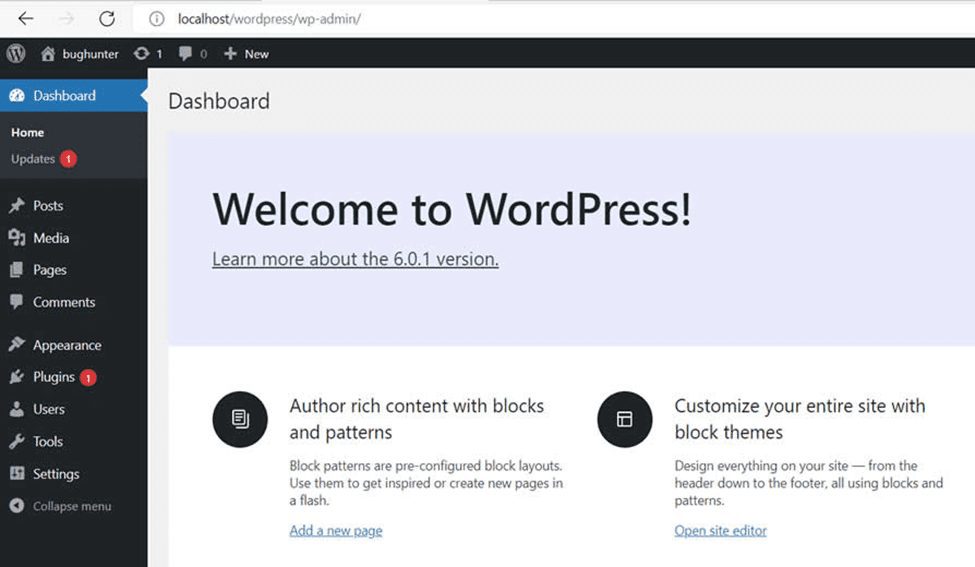
Task: Click the red Updates count badge
Action: [68, 159]
